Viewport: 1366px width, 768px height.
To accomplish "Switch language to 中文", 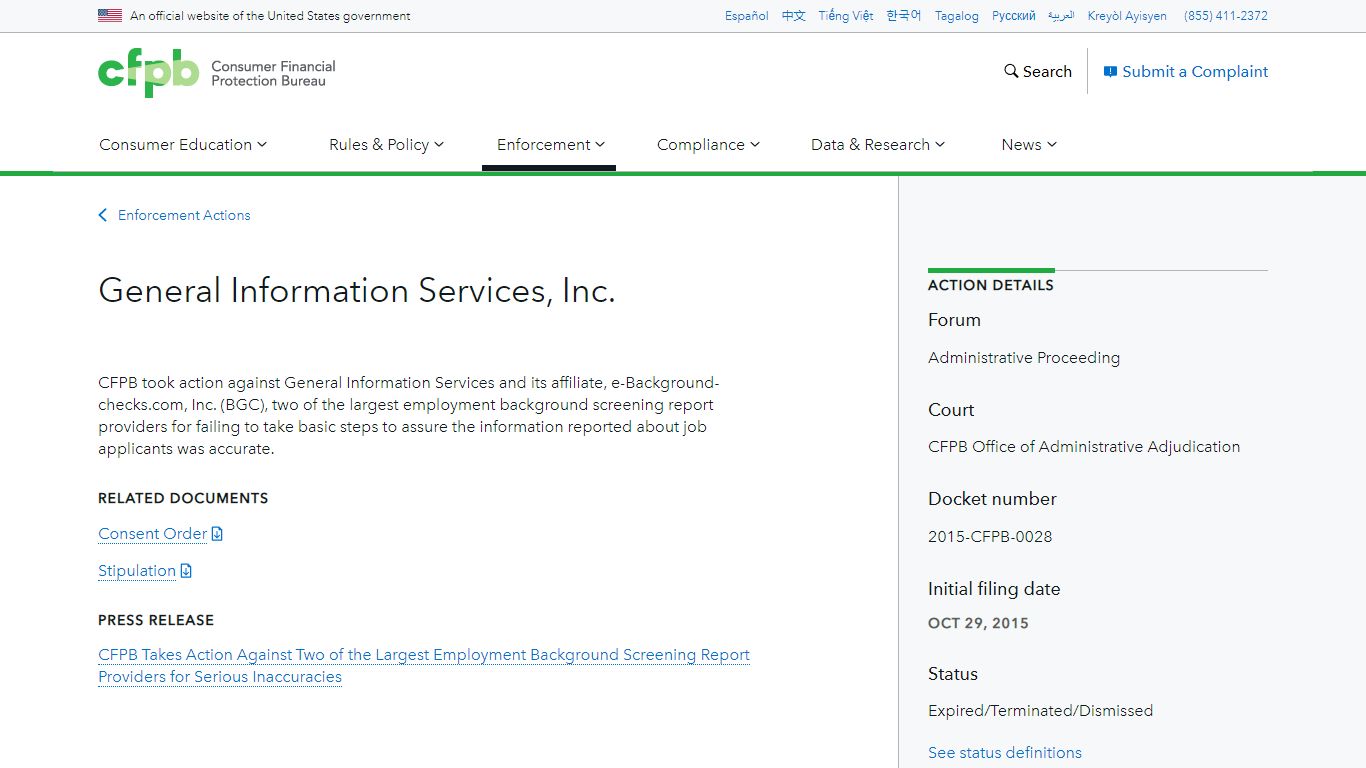I will 794,16.
